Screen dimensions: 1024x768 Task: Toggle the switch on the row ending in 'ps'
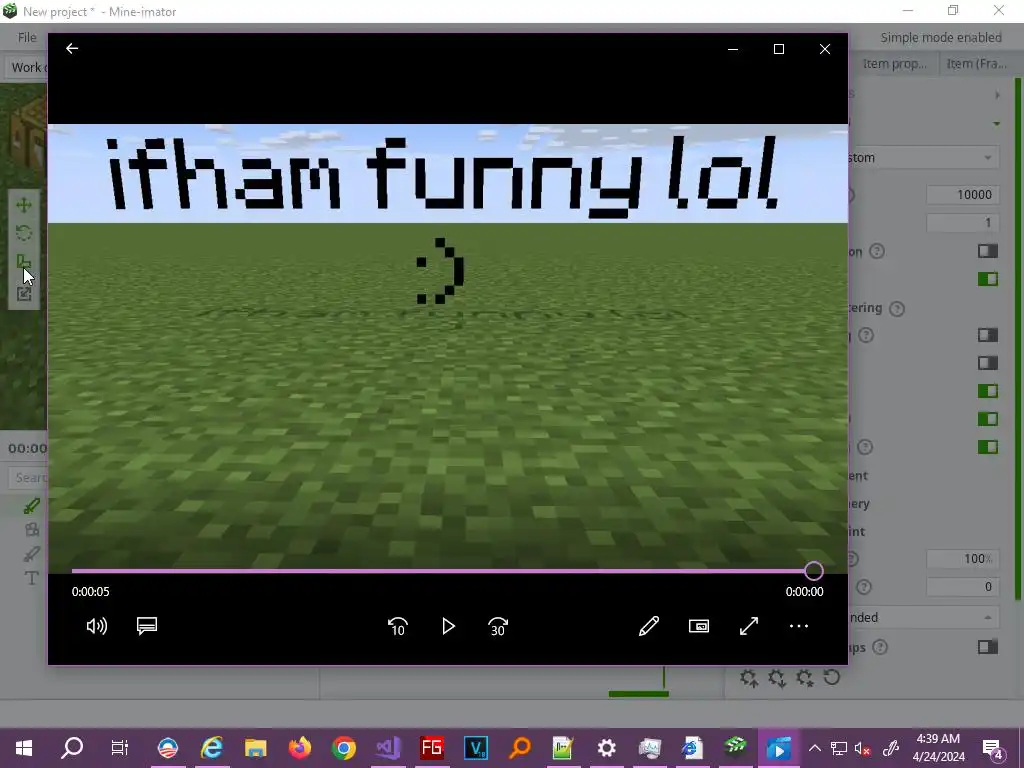[x=987, y=647]
